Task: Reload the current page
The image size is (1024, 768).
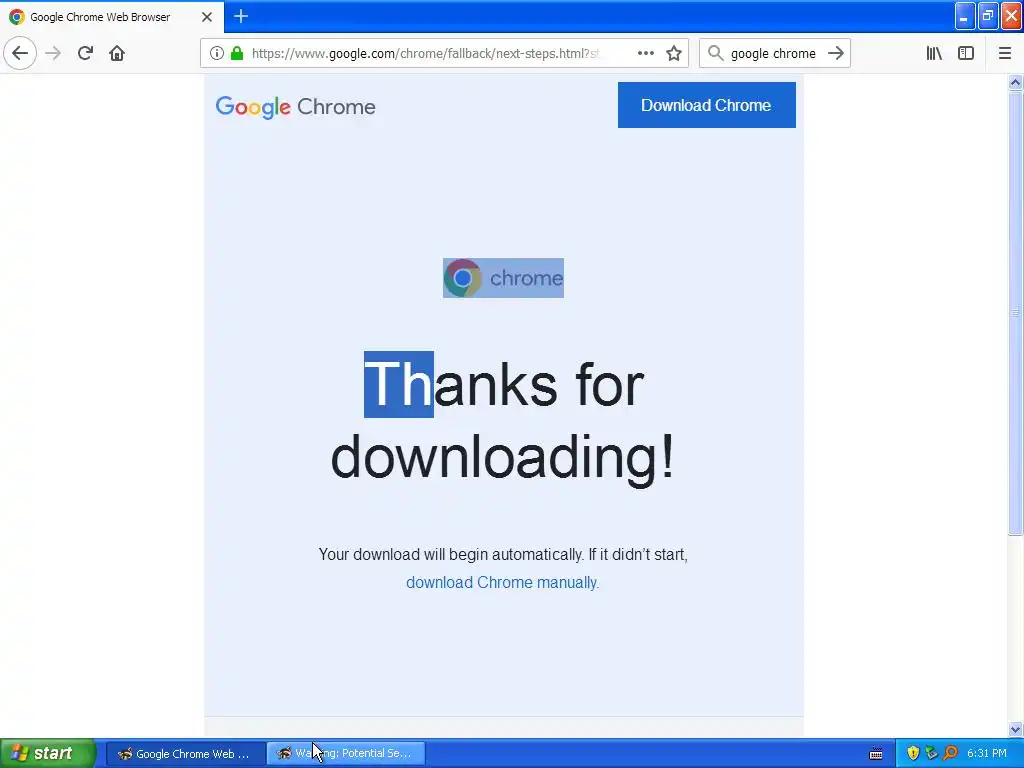Action: pyautogui.click(x=86, y=54)
